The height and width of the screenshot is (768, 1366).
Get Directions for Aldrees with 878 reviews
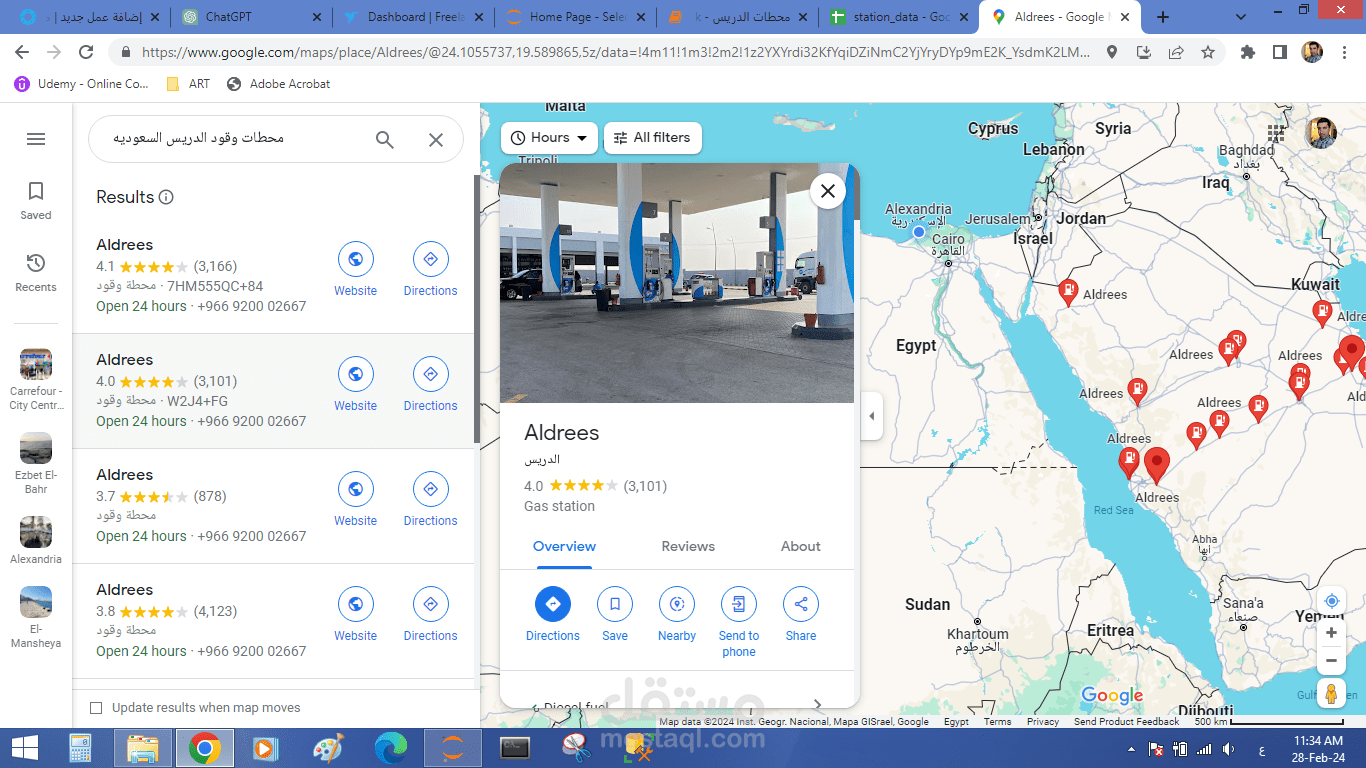click(431, 499)
